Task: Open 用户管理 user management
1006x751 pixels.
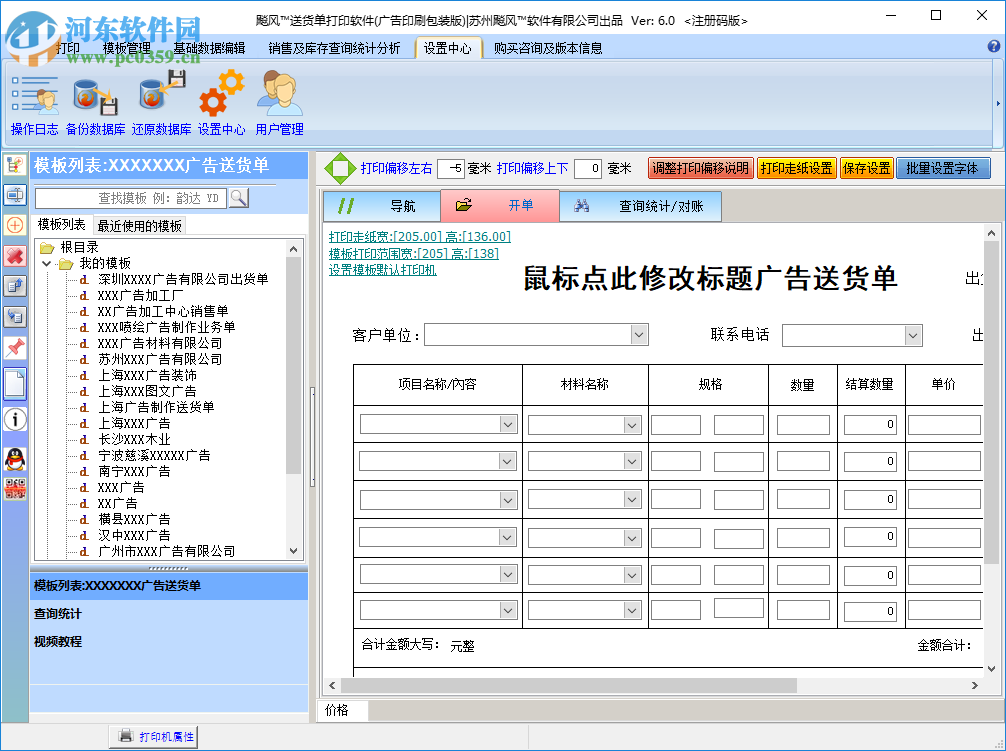Action: click(279, 103)
